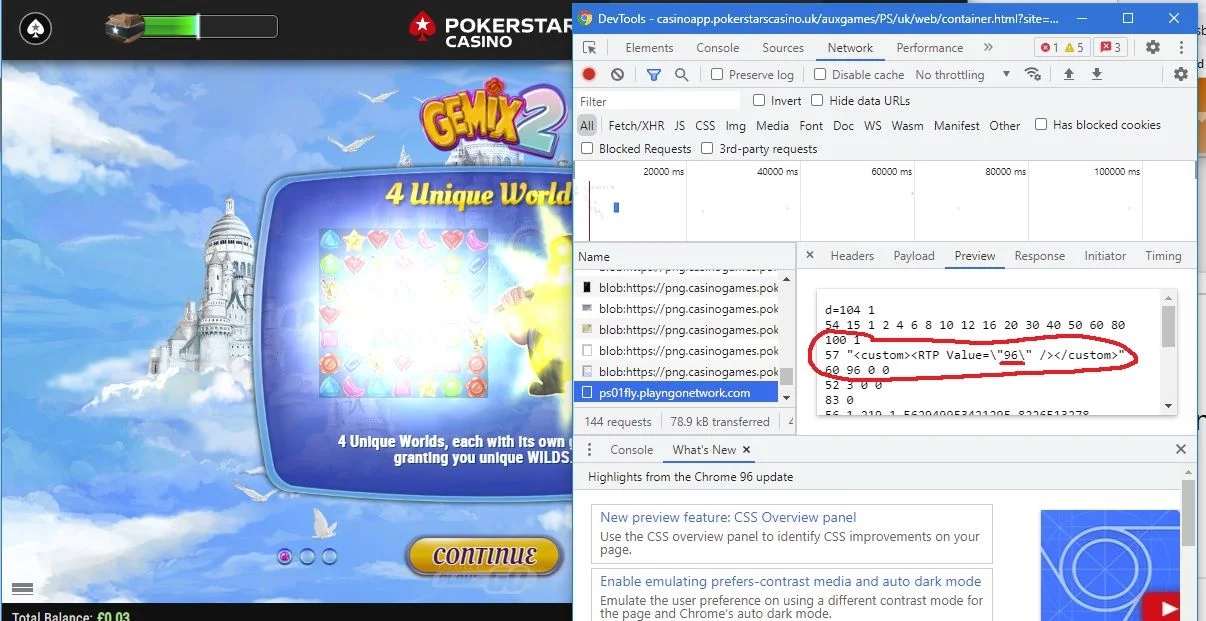The height and width of the screenshot is (621, 1206).
Task: Open the CSS Overview panel link
Action: (x=728, y=517)
